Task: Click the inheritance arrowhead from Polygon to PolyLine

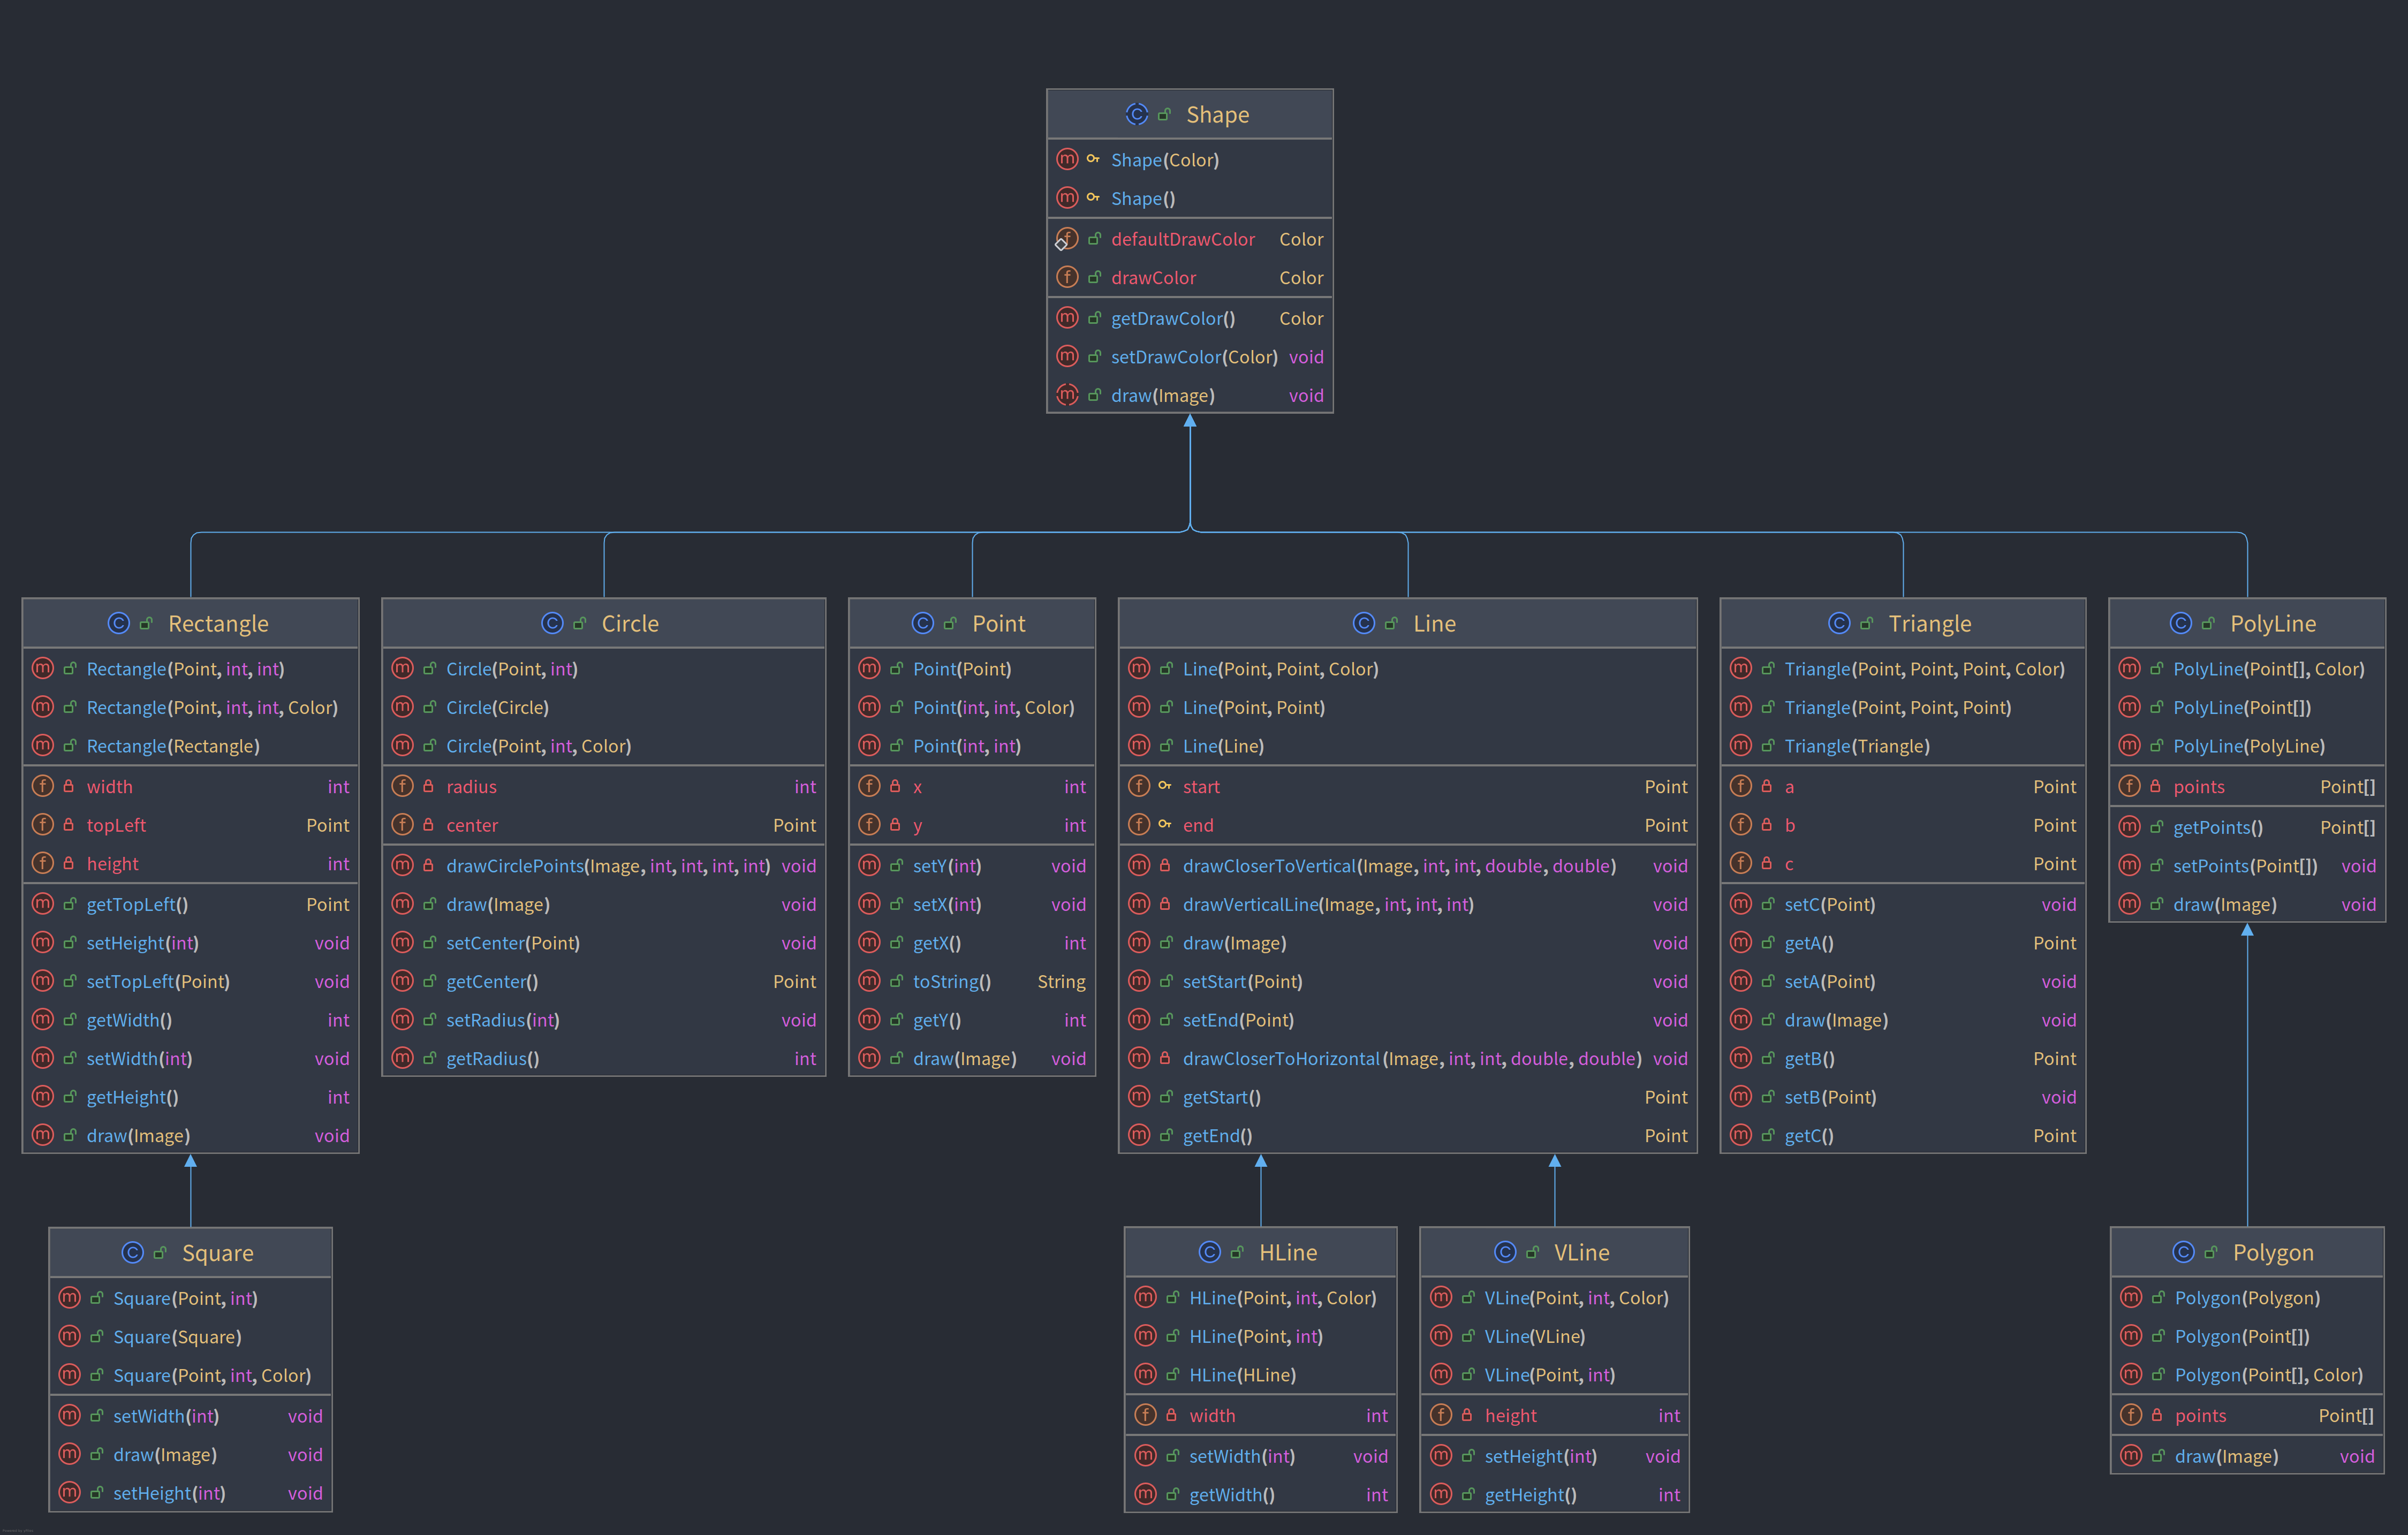Action: coord(2247,930)
